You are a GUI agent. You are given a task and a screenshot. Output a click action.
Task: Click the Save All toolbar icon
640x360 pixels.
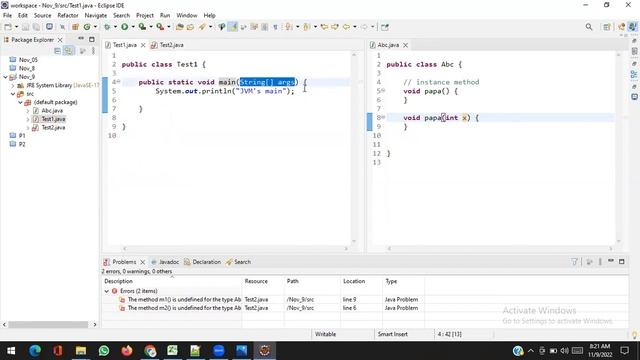tap(36, 27)
